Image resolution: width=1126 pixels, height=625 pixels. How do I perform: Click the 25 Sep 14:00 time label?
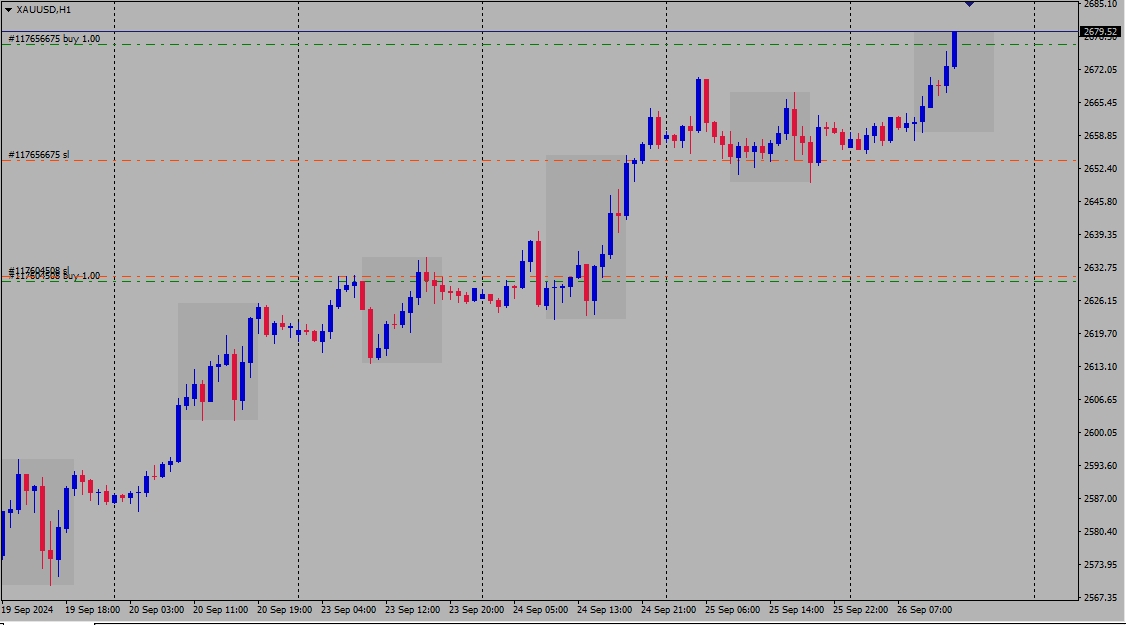[x=796, y=610]
